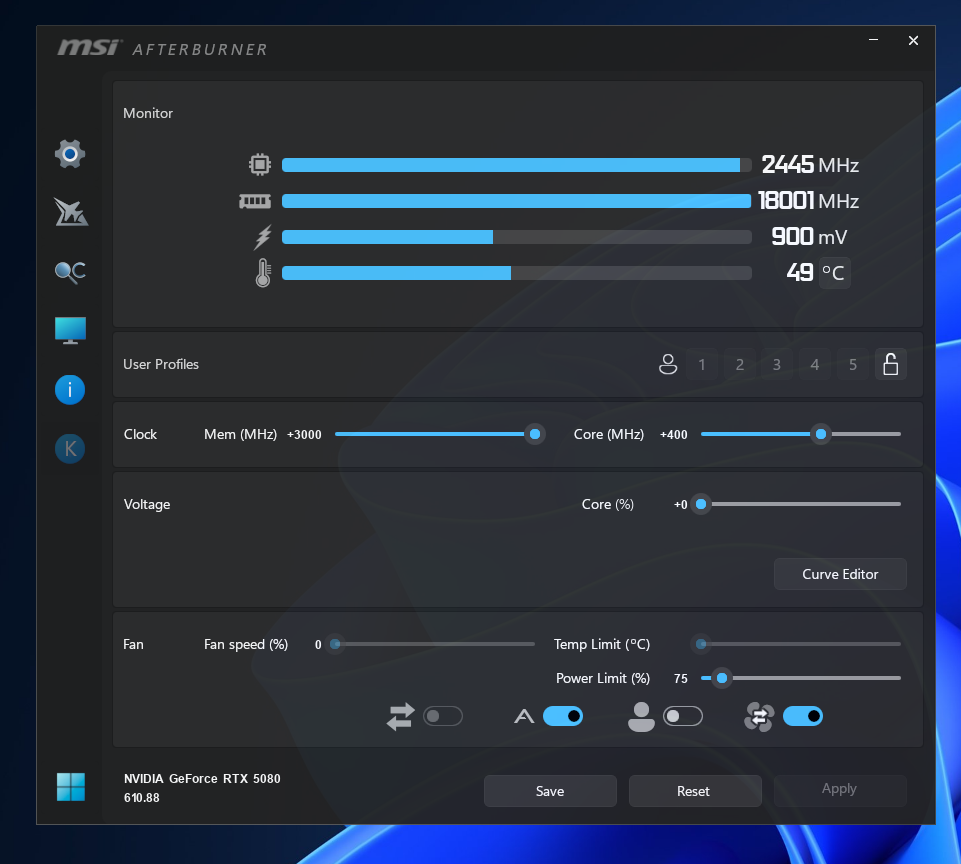
Task: Show the blue information icon
Action: [x=70, y=390]
